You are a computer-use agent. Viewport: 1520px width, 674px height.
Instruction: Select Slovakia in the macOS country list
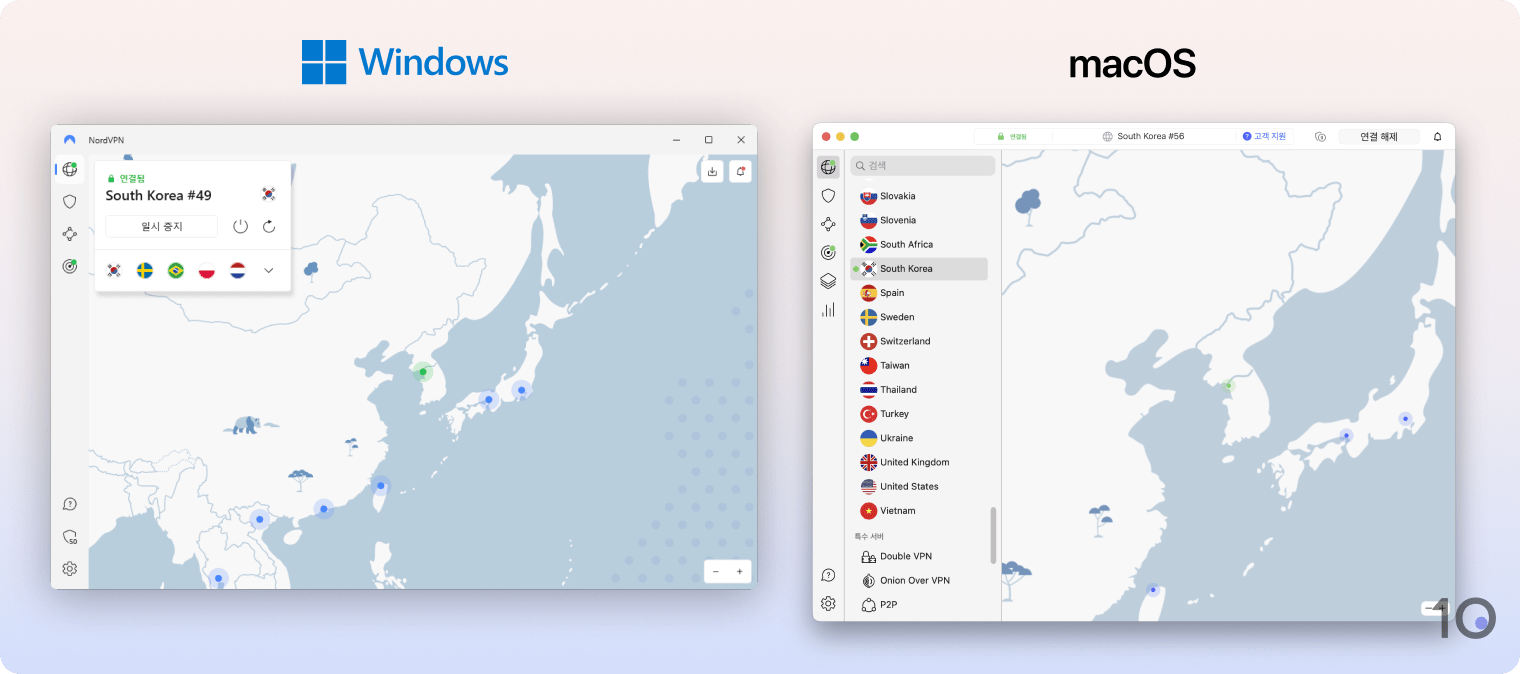tap(919, 196)
